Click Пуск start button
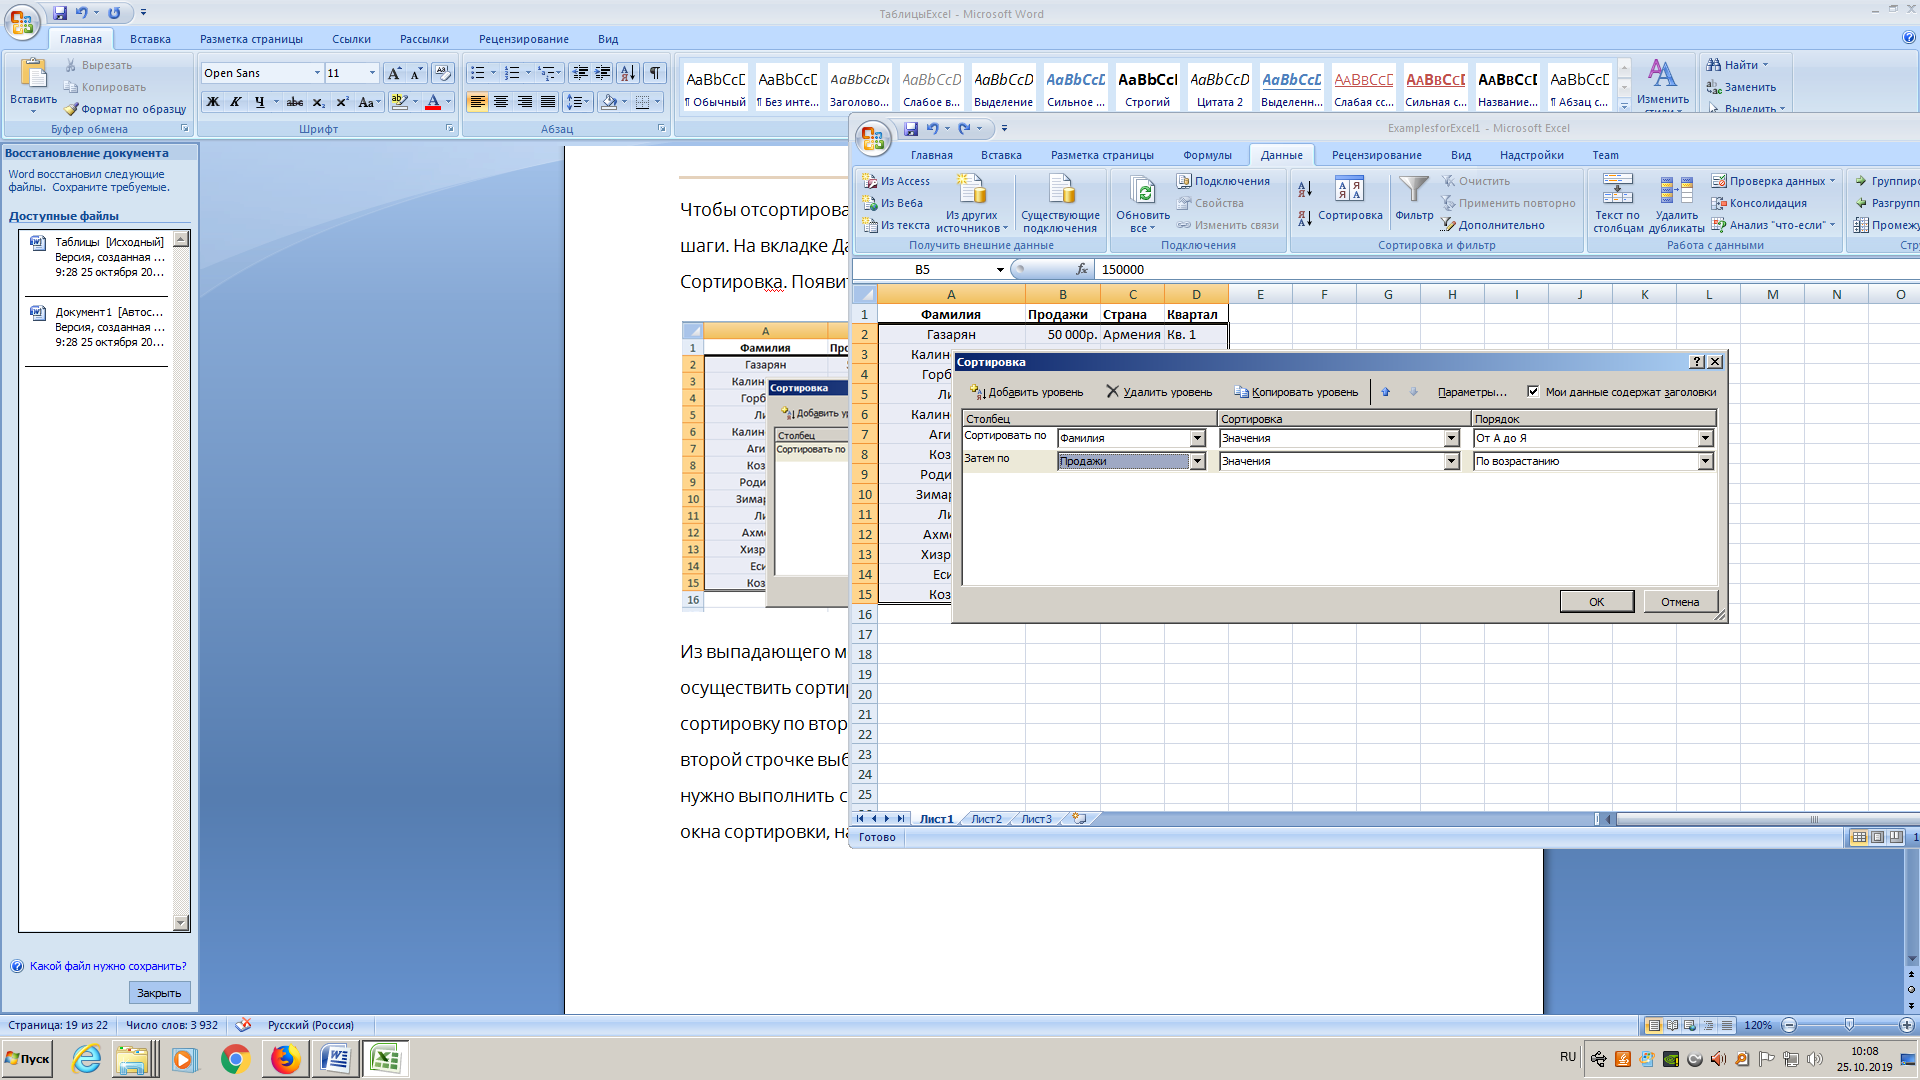This screenshot has width=1920, height=1080. coord(27,1059)
